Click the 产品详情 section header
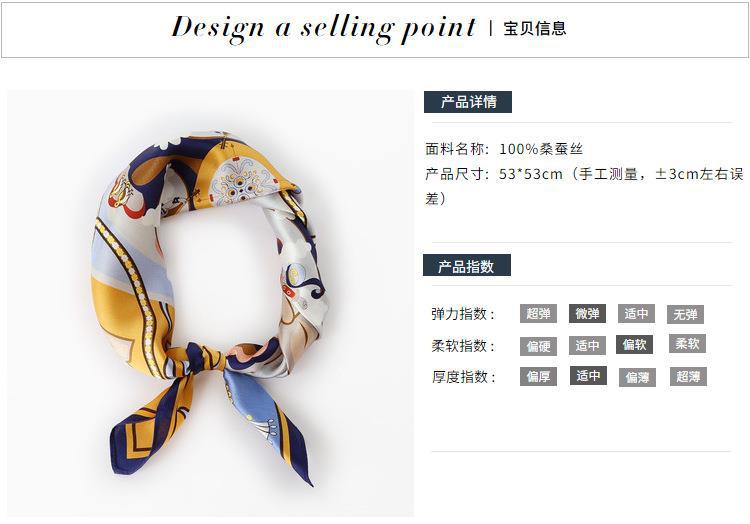Screen dimensions: 750x524 pyautogui.click(x=468, y=102)
